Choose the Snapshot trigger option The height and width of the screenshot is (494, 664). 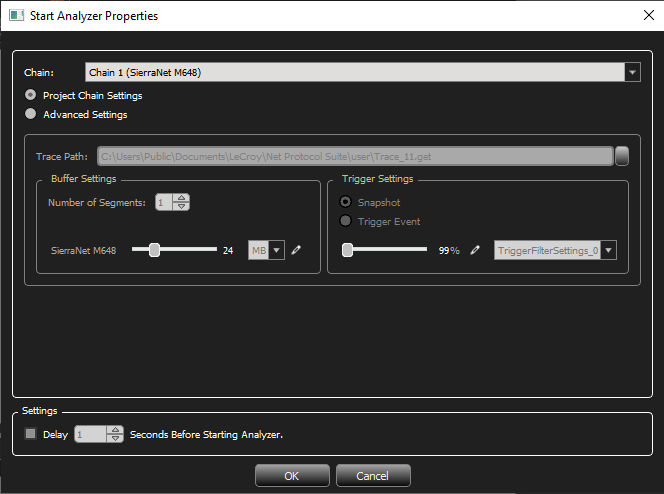point(346,202)
